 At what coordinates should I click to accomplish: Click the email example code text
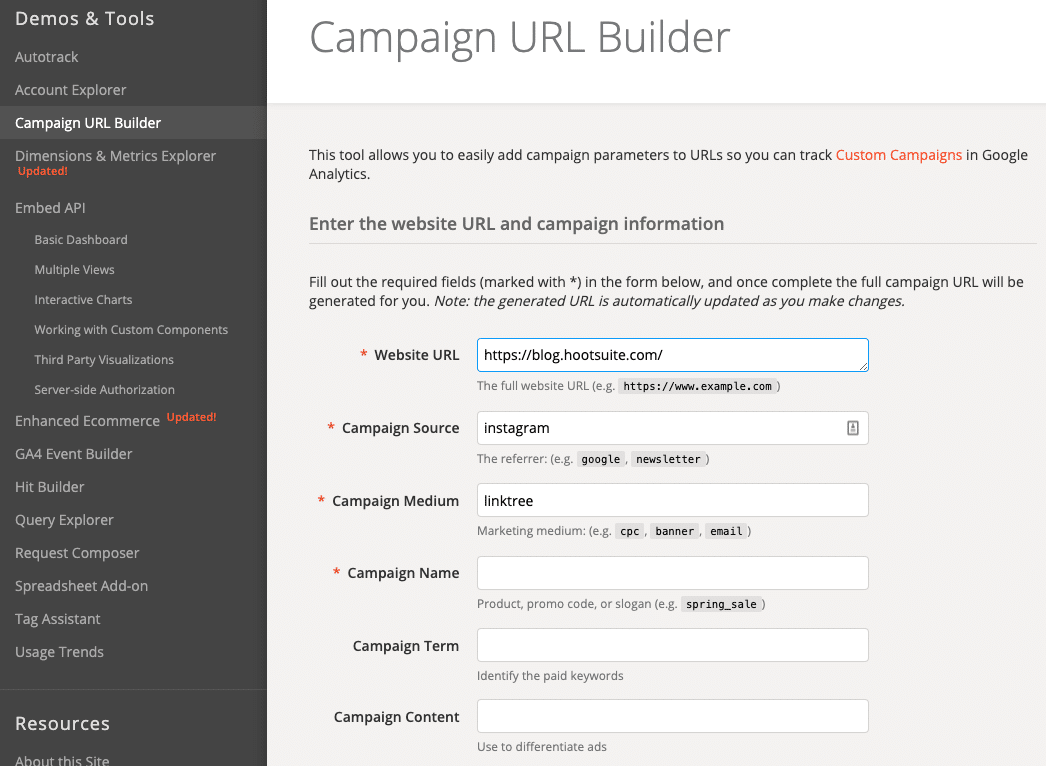click(x=726, y=531)
